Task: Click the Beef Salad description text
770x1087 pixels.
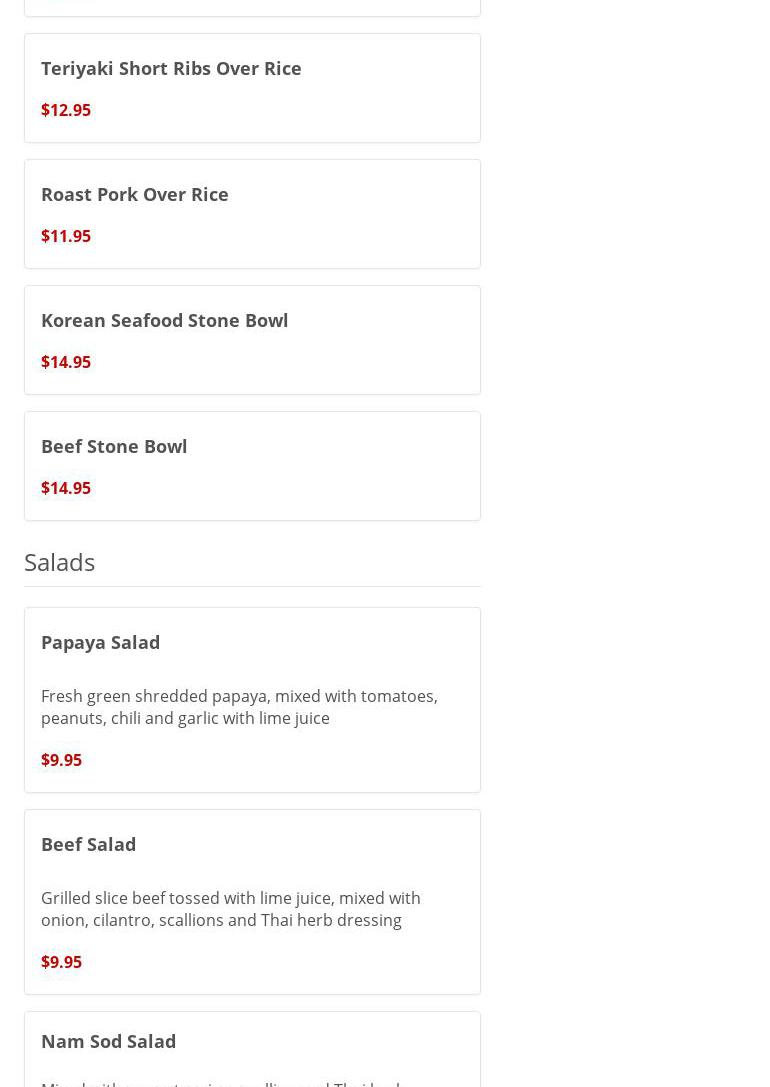Action: tap(231, 909)
